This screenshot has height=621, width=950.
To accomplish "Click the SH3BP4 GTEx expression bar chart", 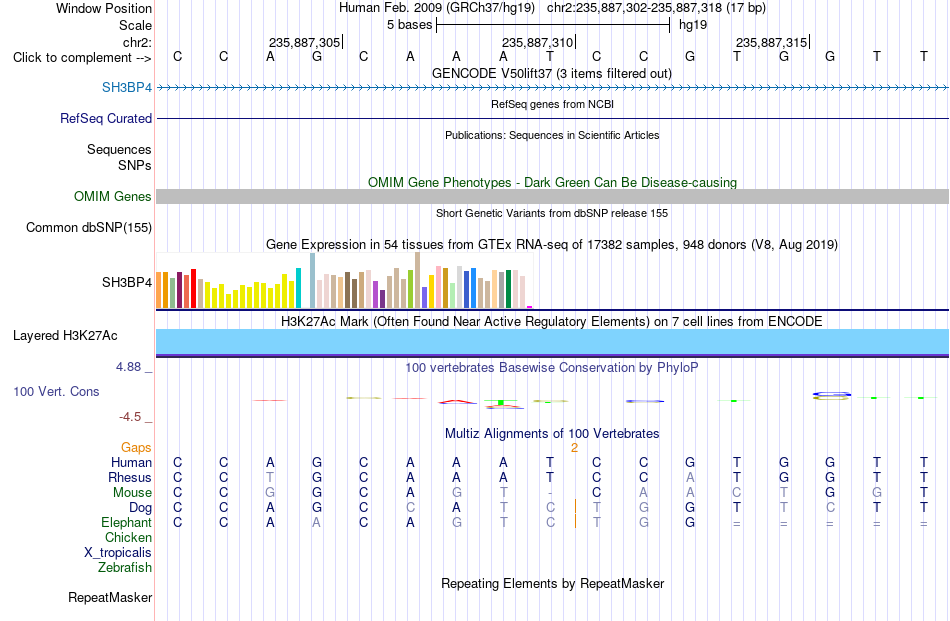I will (x=344, y=281).
